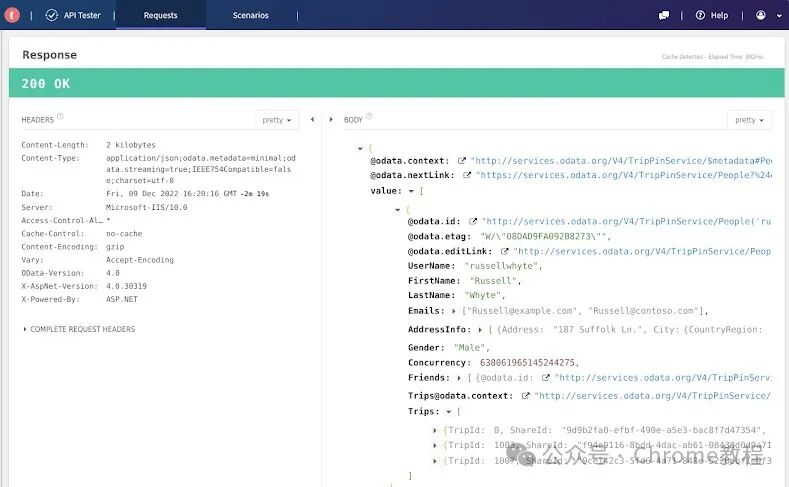Switch to the Scenarios tab
This screenshot has height=487, width=789.
(251, 15)
